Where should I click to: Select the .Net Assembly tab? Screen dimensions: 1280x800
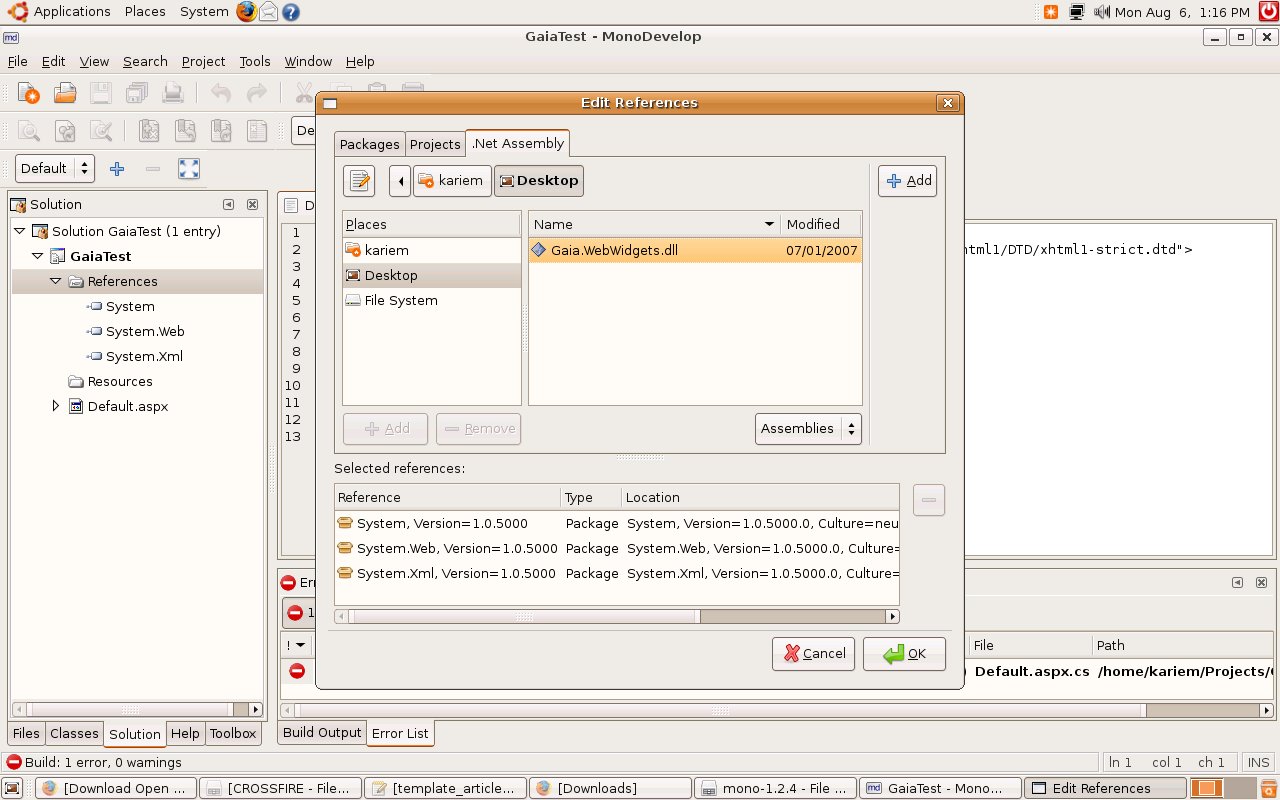[518, 143]
